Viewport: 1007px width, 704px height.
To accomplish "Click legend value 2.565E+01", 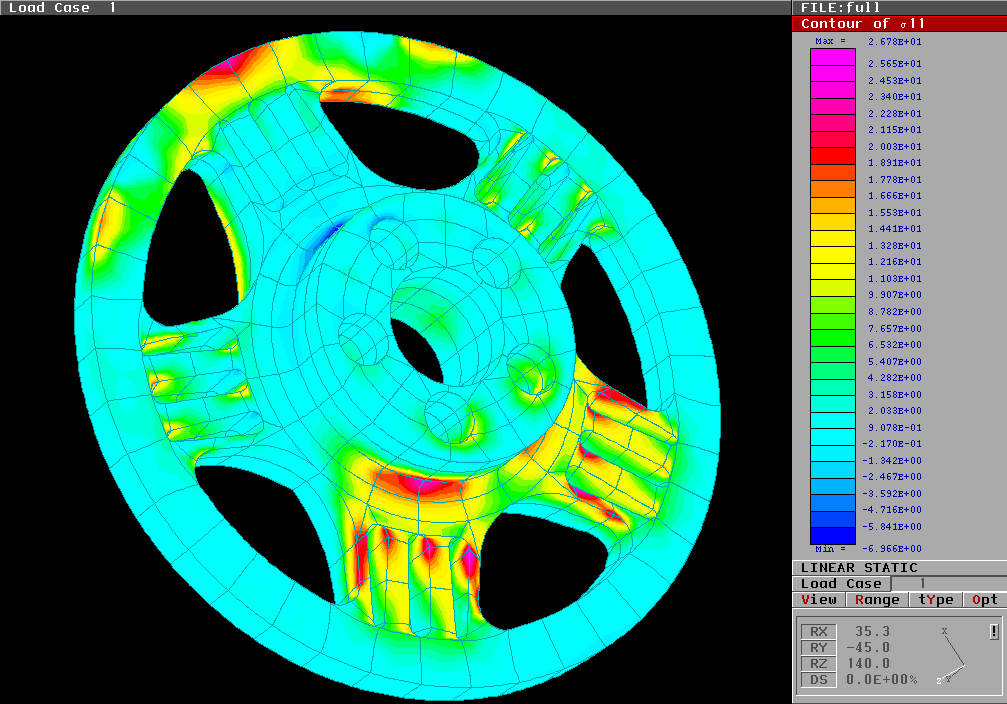I will coord(895,64).
